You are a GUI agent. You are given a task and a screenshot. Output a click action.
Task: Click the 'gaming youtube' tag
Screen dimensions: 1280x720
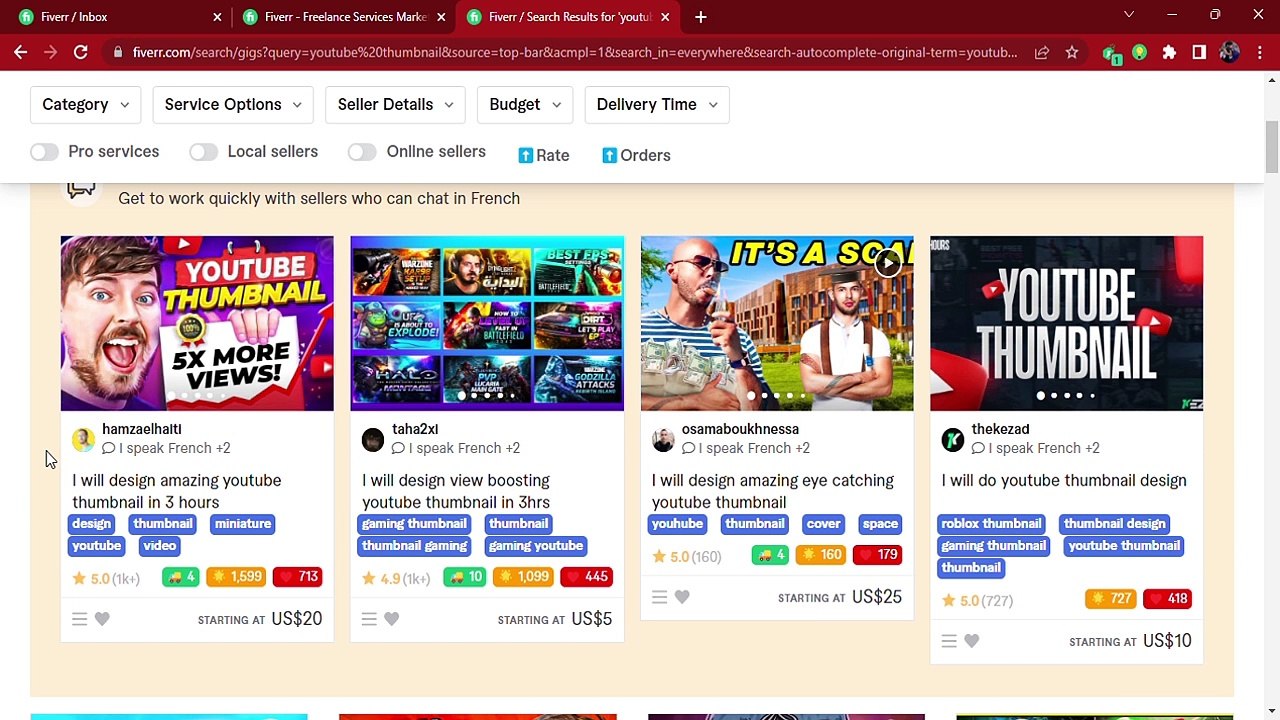coord(536,546)
